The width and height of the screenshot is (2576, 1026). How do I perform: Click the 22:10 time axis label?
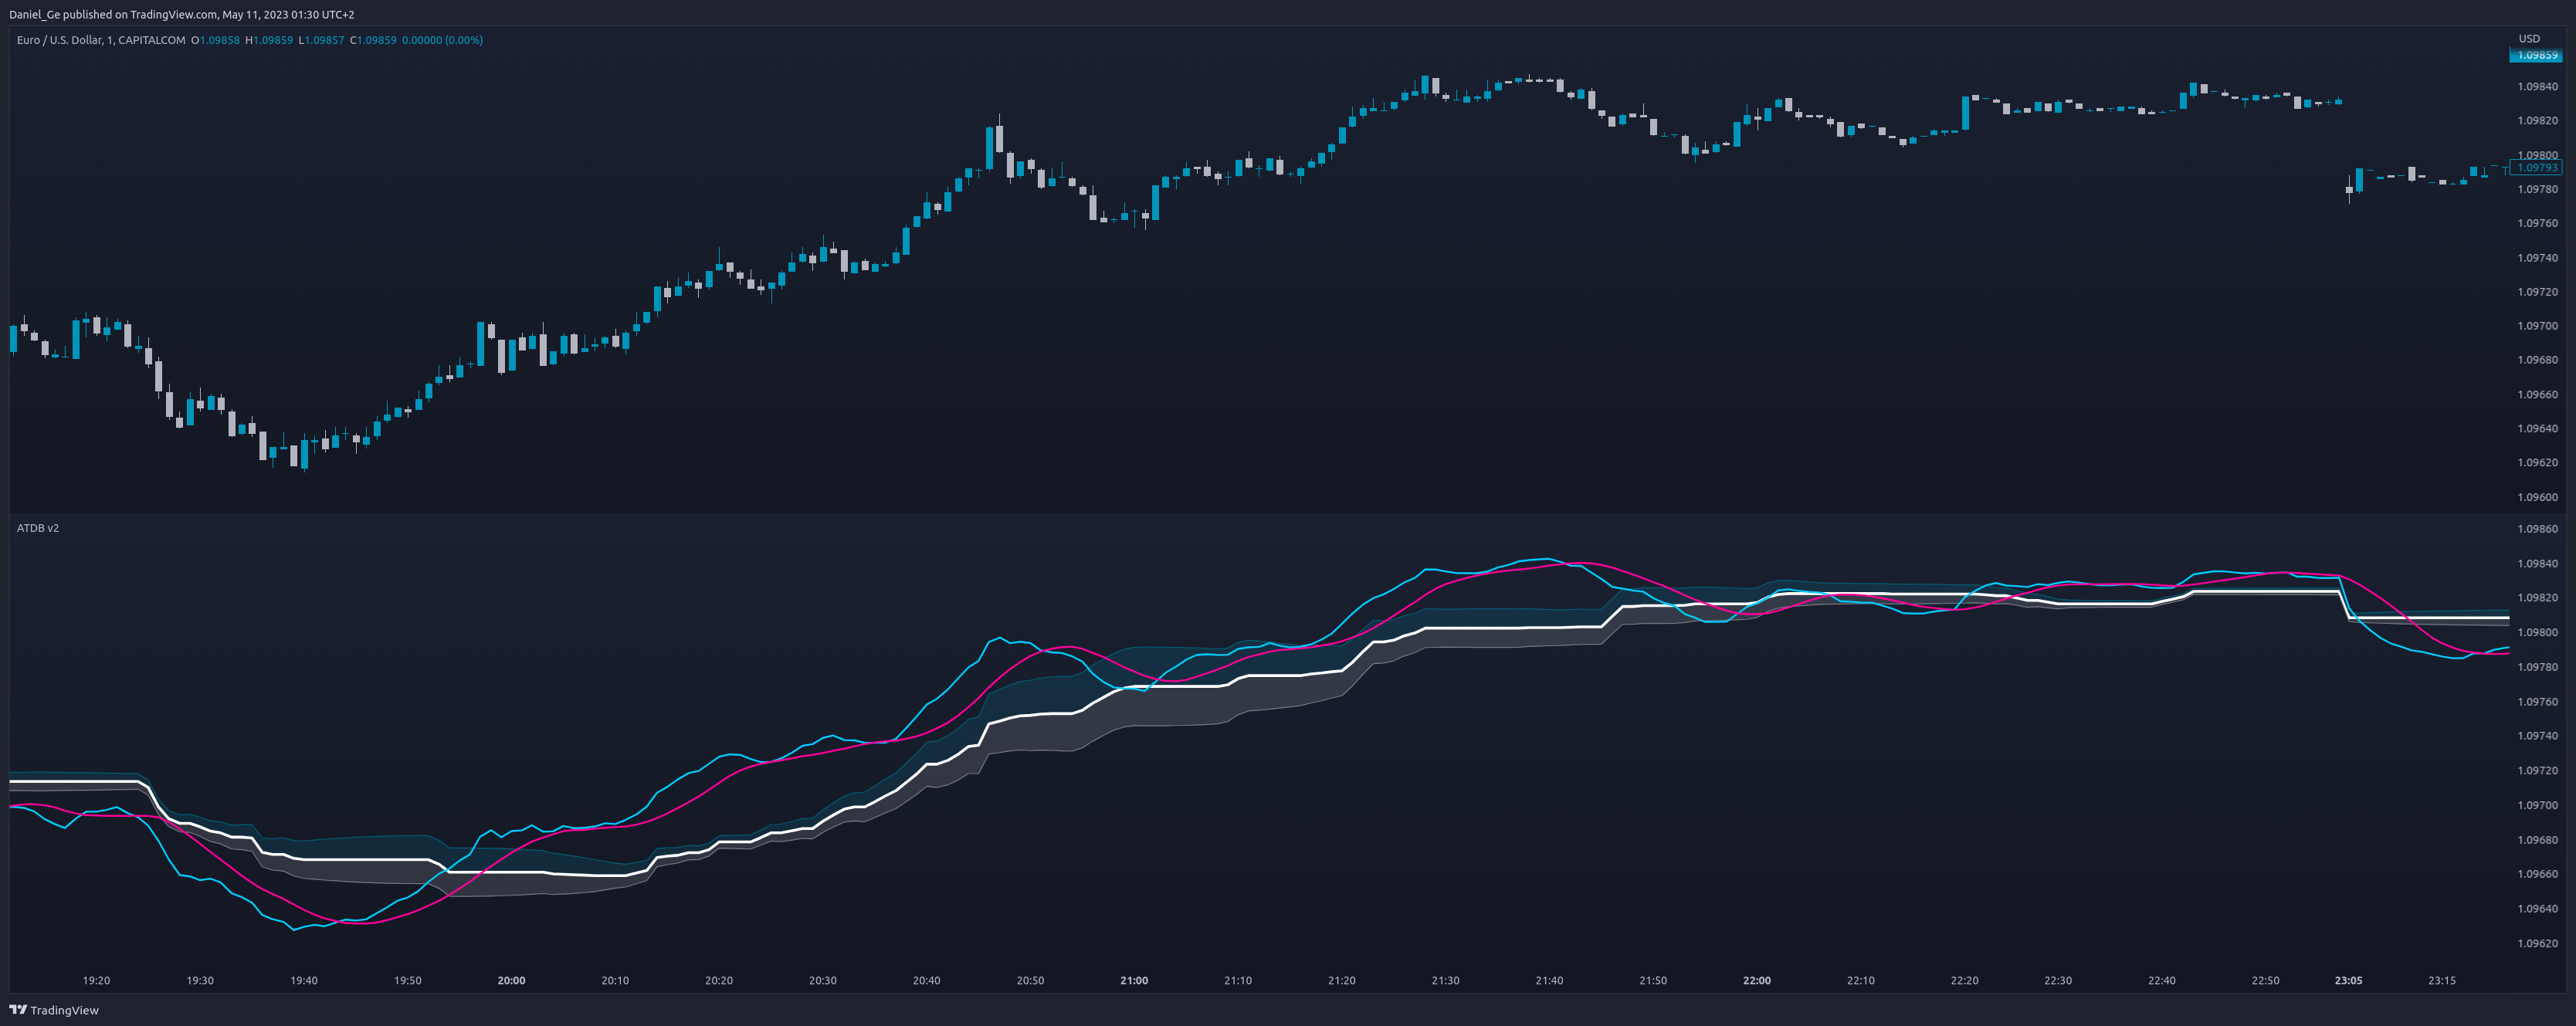[x=1861, y=981]
